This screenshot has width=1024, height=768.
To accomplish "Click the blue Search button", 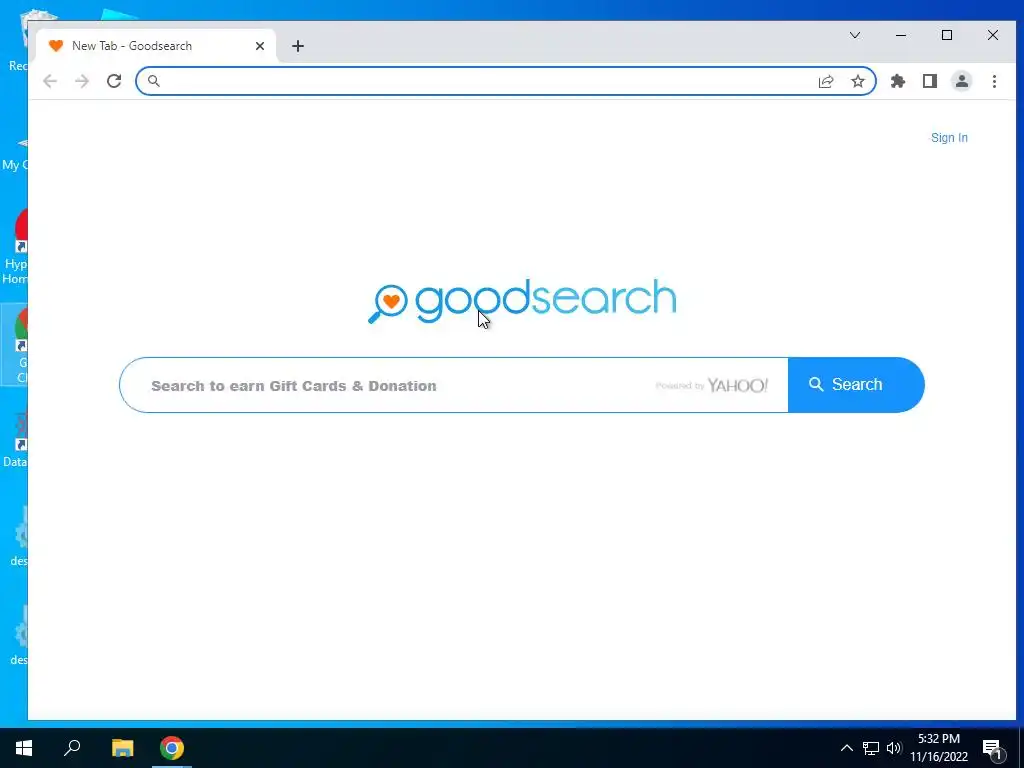I will click(856, 385).
